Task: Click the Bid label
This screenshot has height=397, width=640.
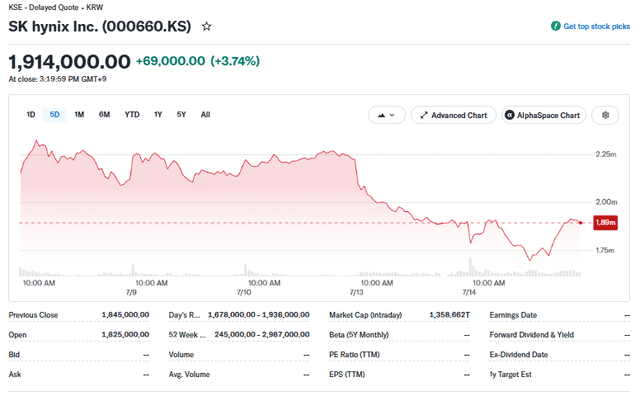Action: tap(14, 355)
